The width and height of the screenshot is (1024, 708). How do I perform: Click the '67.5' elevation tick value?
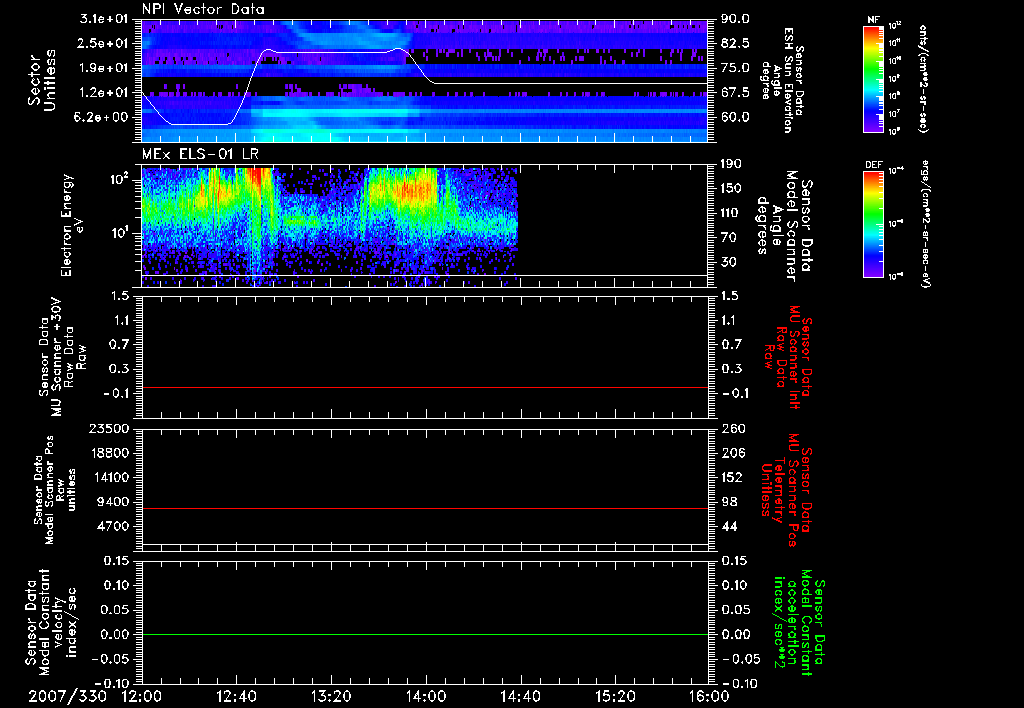click(x=735, y=93)
